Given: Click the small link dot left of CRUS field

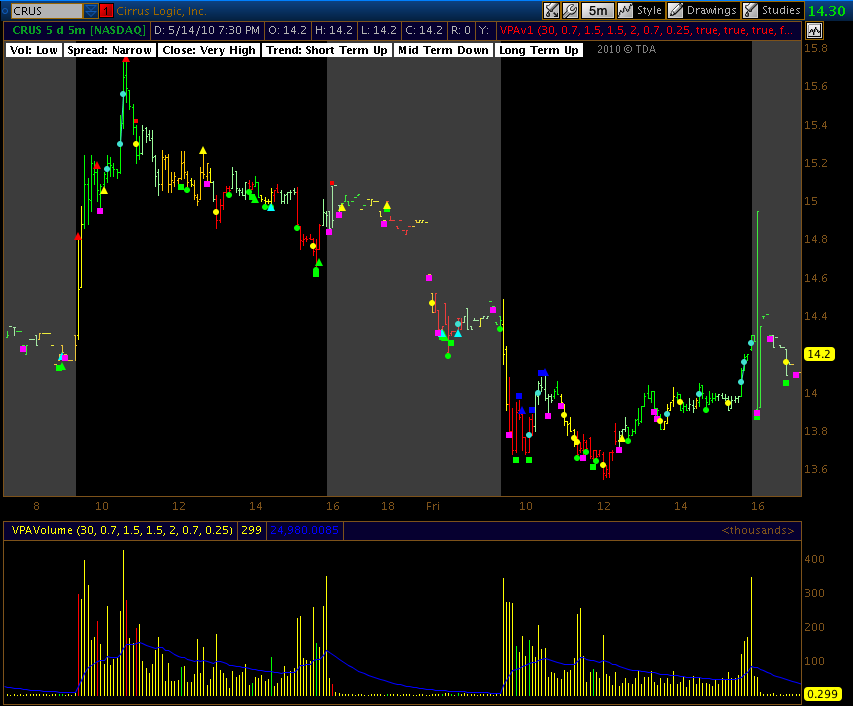Looking at the screenshot, I should [4, 10].
